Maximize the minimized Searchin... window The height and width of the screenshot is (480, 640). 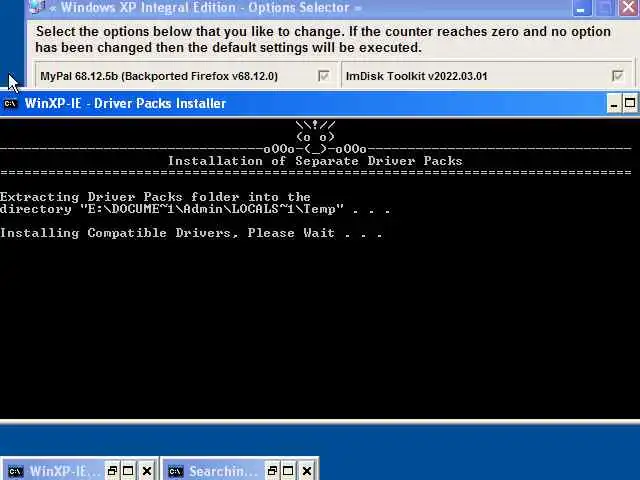coord(288,471)
